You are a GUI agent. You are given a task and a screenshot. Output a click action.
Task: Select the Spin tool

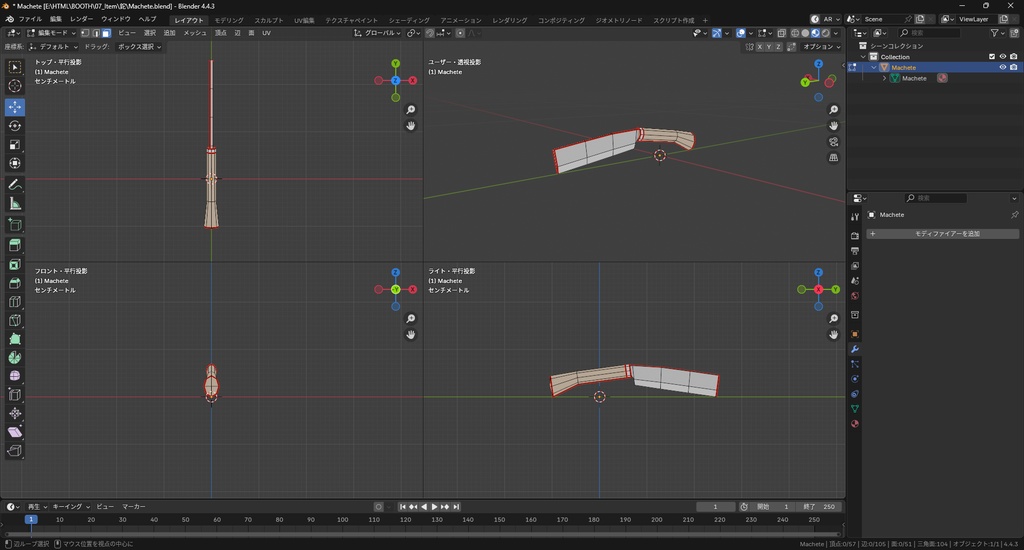coord(14,357)
